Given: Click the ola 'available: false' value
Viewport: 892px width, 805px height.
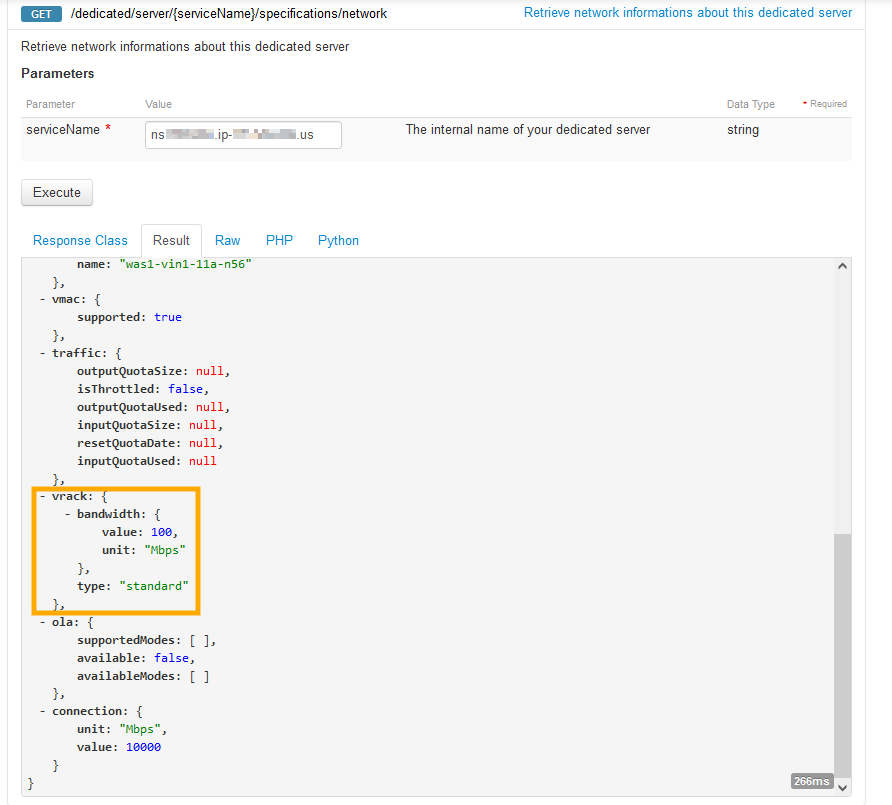Looking at the screenshot, I should pyautogui.click(x=171, y=658).
